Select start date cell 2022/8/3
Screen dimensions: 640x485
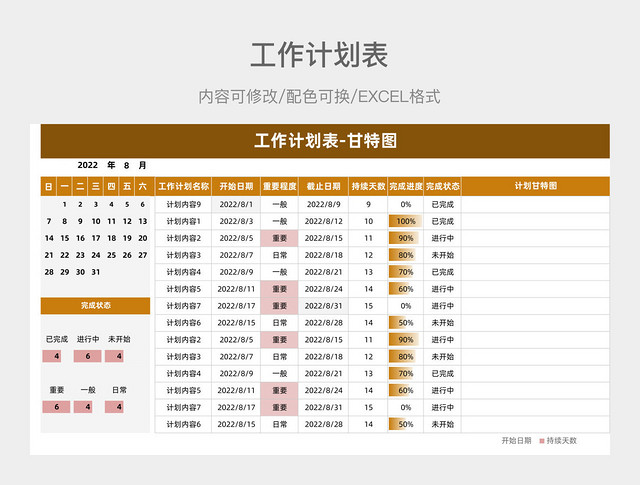pyautogui.click(x=236, y=221)
